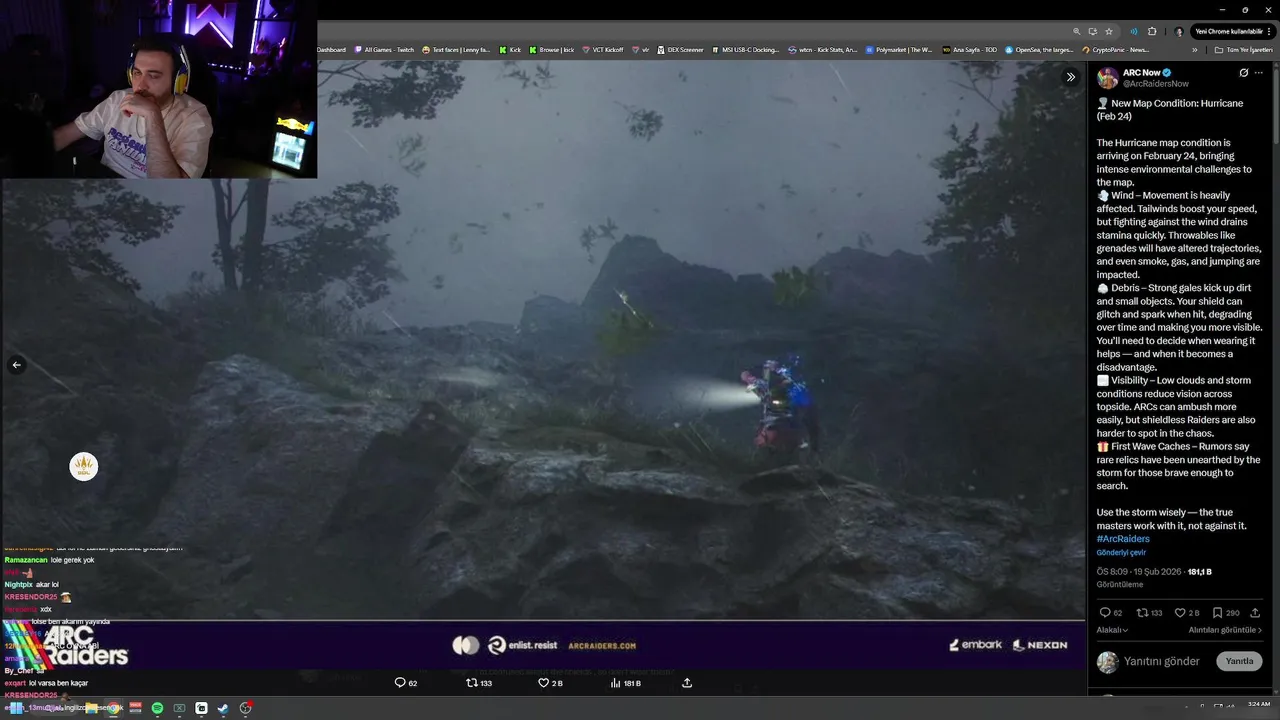Bookmark the tweet showing 290
This screenshot has height=720, width=1280.
point(1225,613)
